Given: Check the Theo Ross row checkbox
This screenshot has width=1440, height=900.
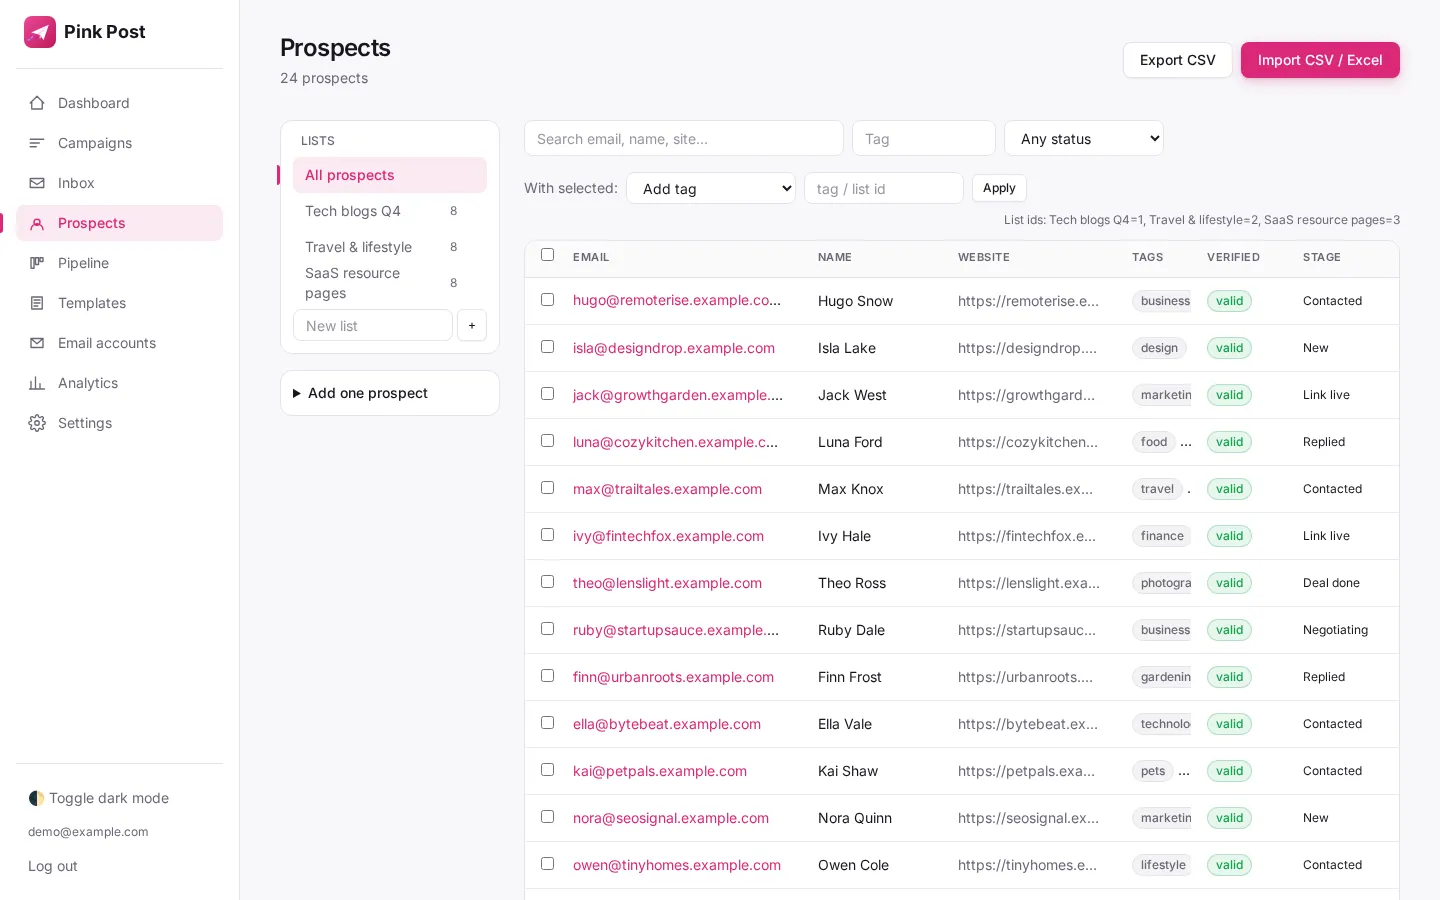Looking at the screenshot, I should point(547,582).
